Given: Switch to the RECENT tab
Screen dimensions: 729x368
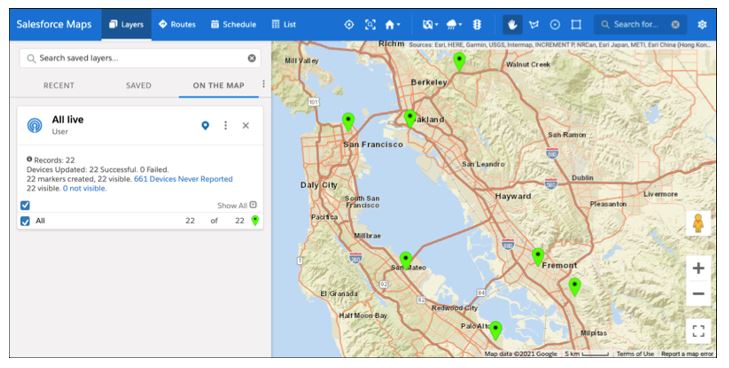Looking at the screenshot, I should [59, 85].
